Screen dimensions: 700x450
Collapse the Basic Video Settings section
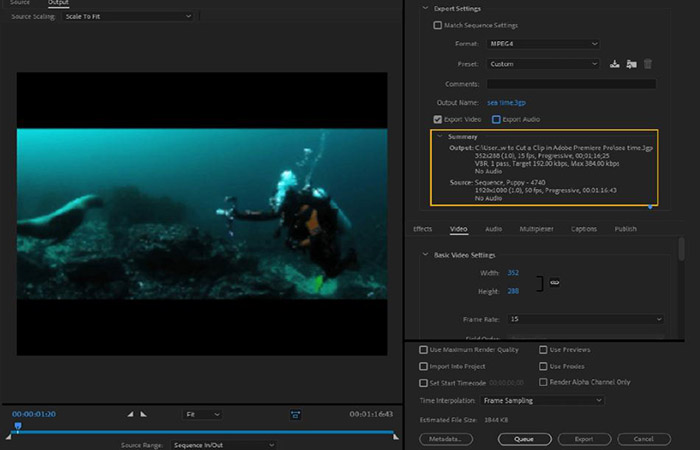click(425, 254)
